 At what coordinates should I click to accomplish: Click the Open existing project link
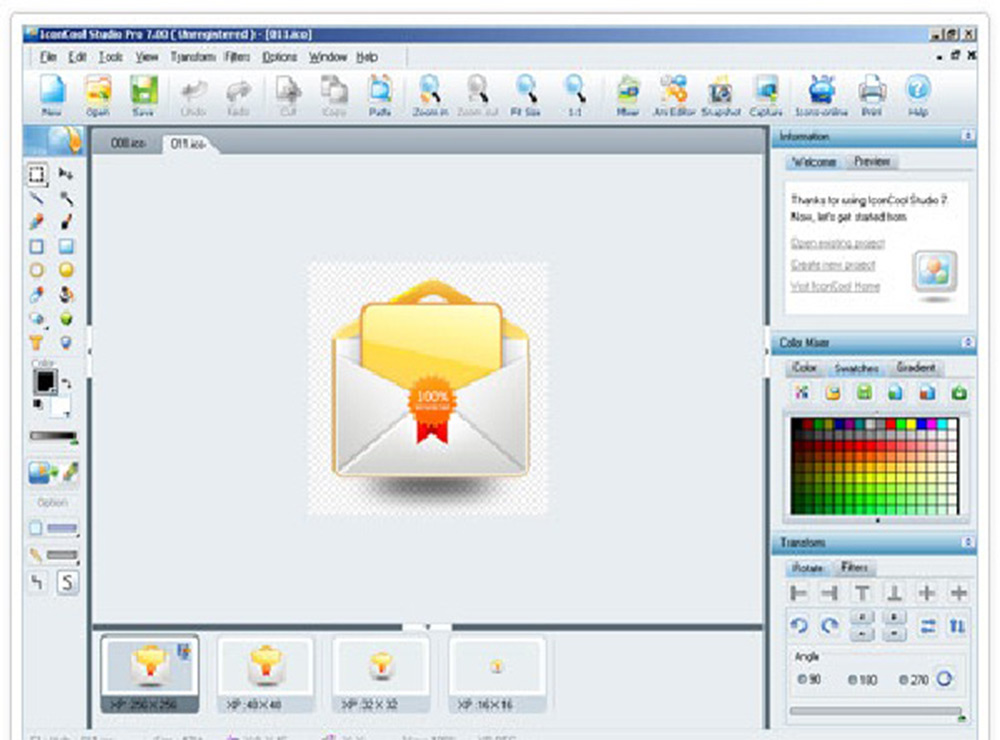tap(837, 243)
